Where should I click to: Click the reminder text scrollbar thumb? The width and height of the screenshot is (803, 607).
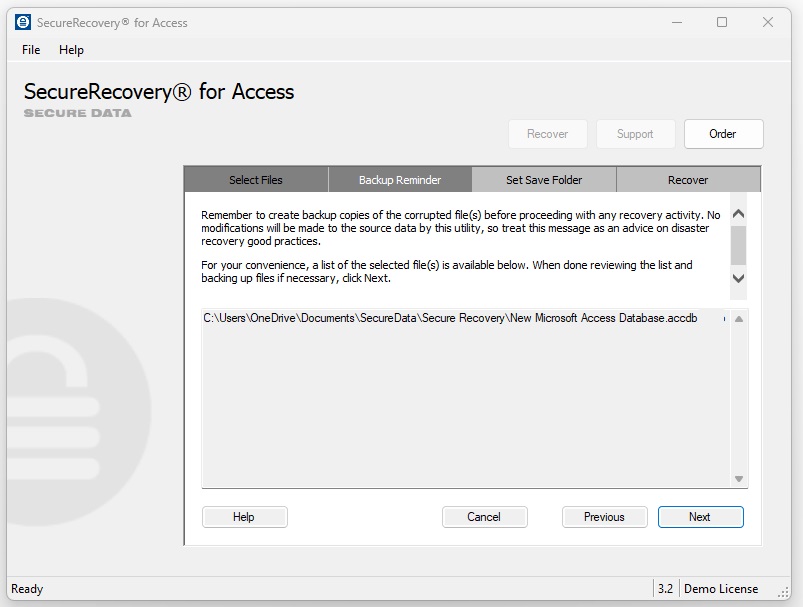click(738, 243)
